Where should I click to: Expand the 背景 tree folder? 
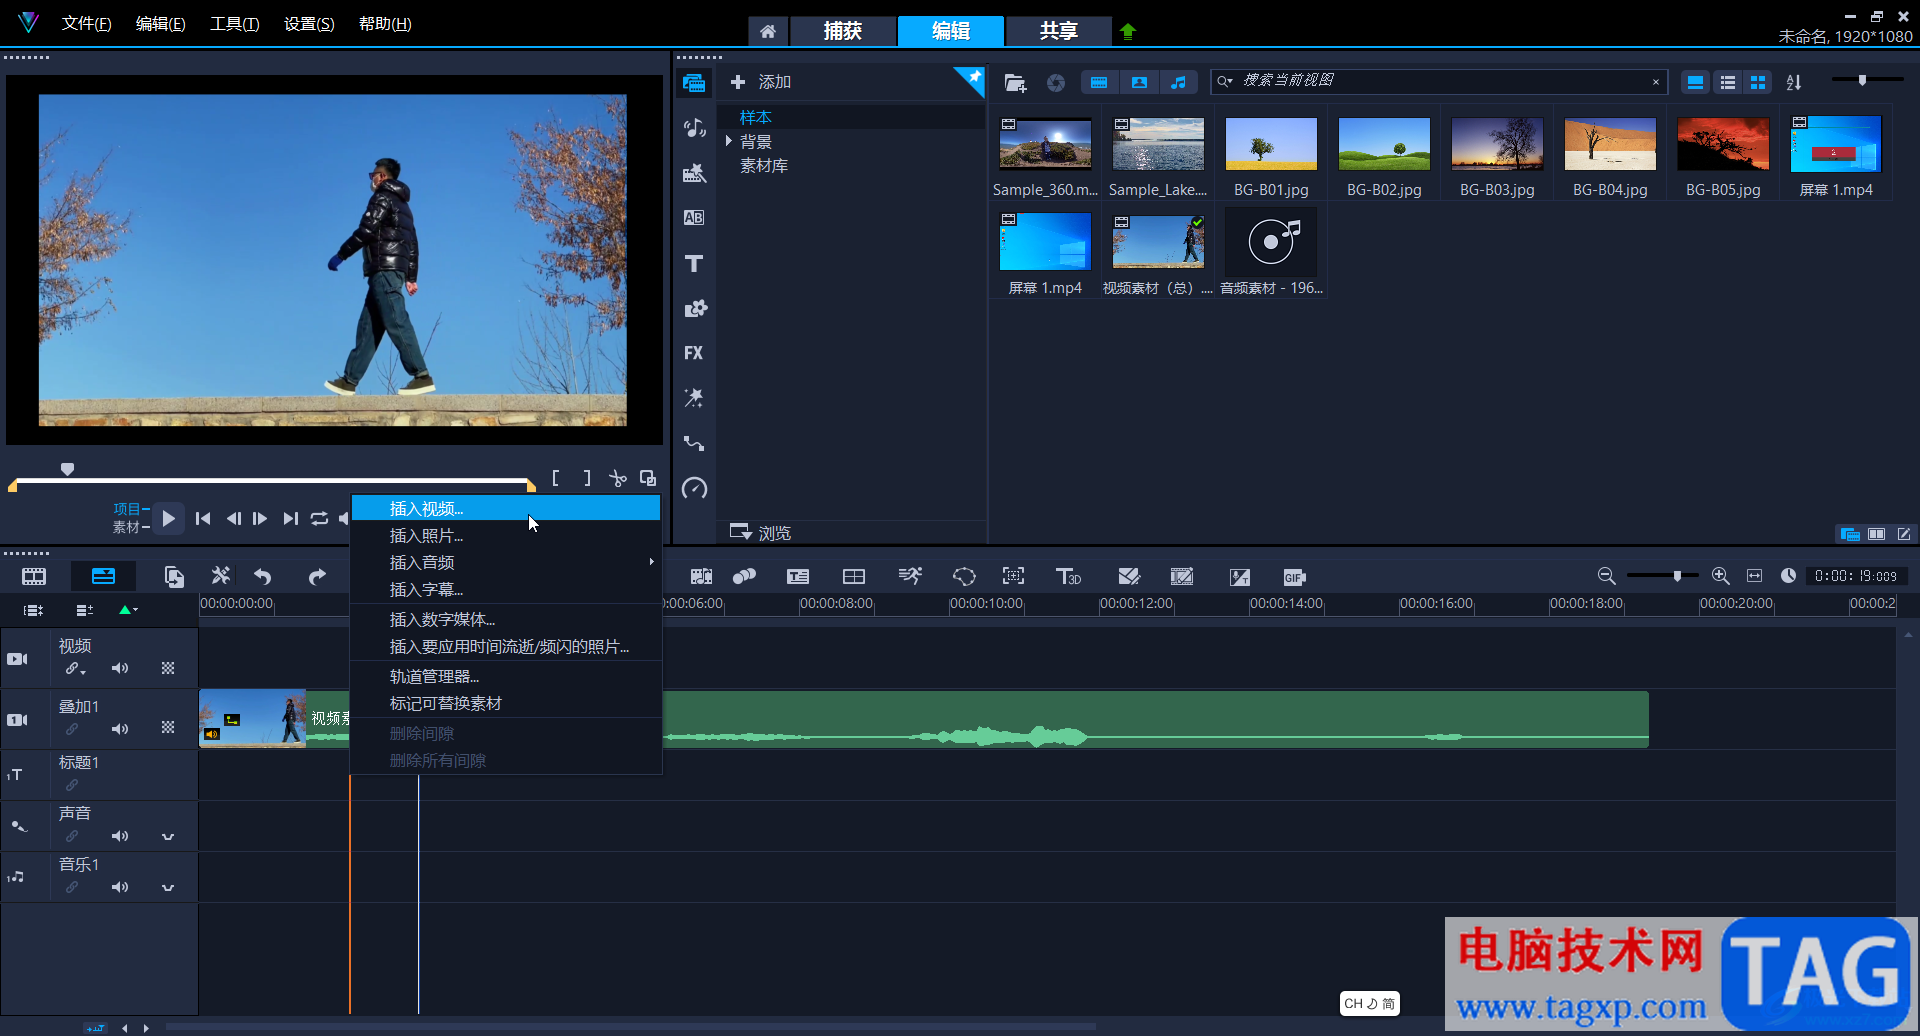[729, 141]
